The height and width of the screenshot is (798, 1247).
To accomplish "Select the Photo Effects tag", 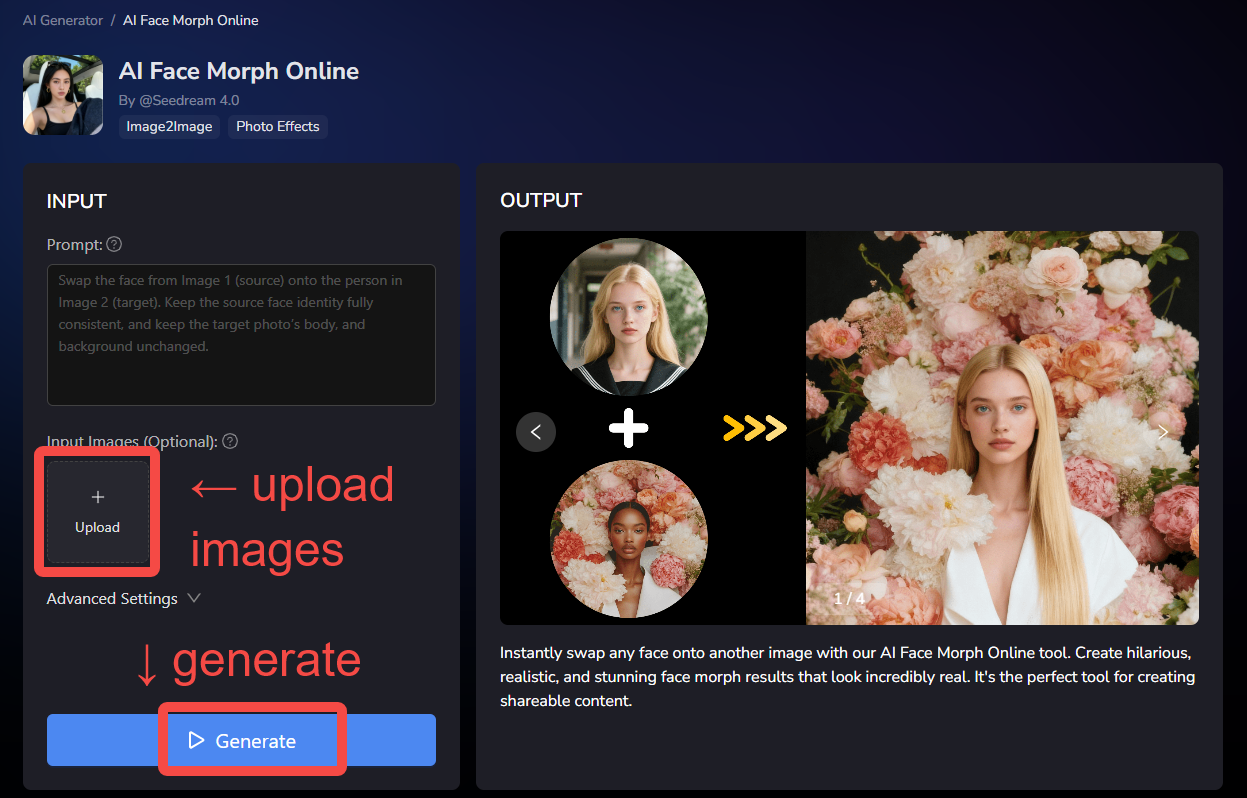I will [277, 127].
